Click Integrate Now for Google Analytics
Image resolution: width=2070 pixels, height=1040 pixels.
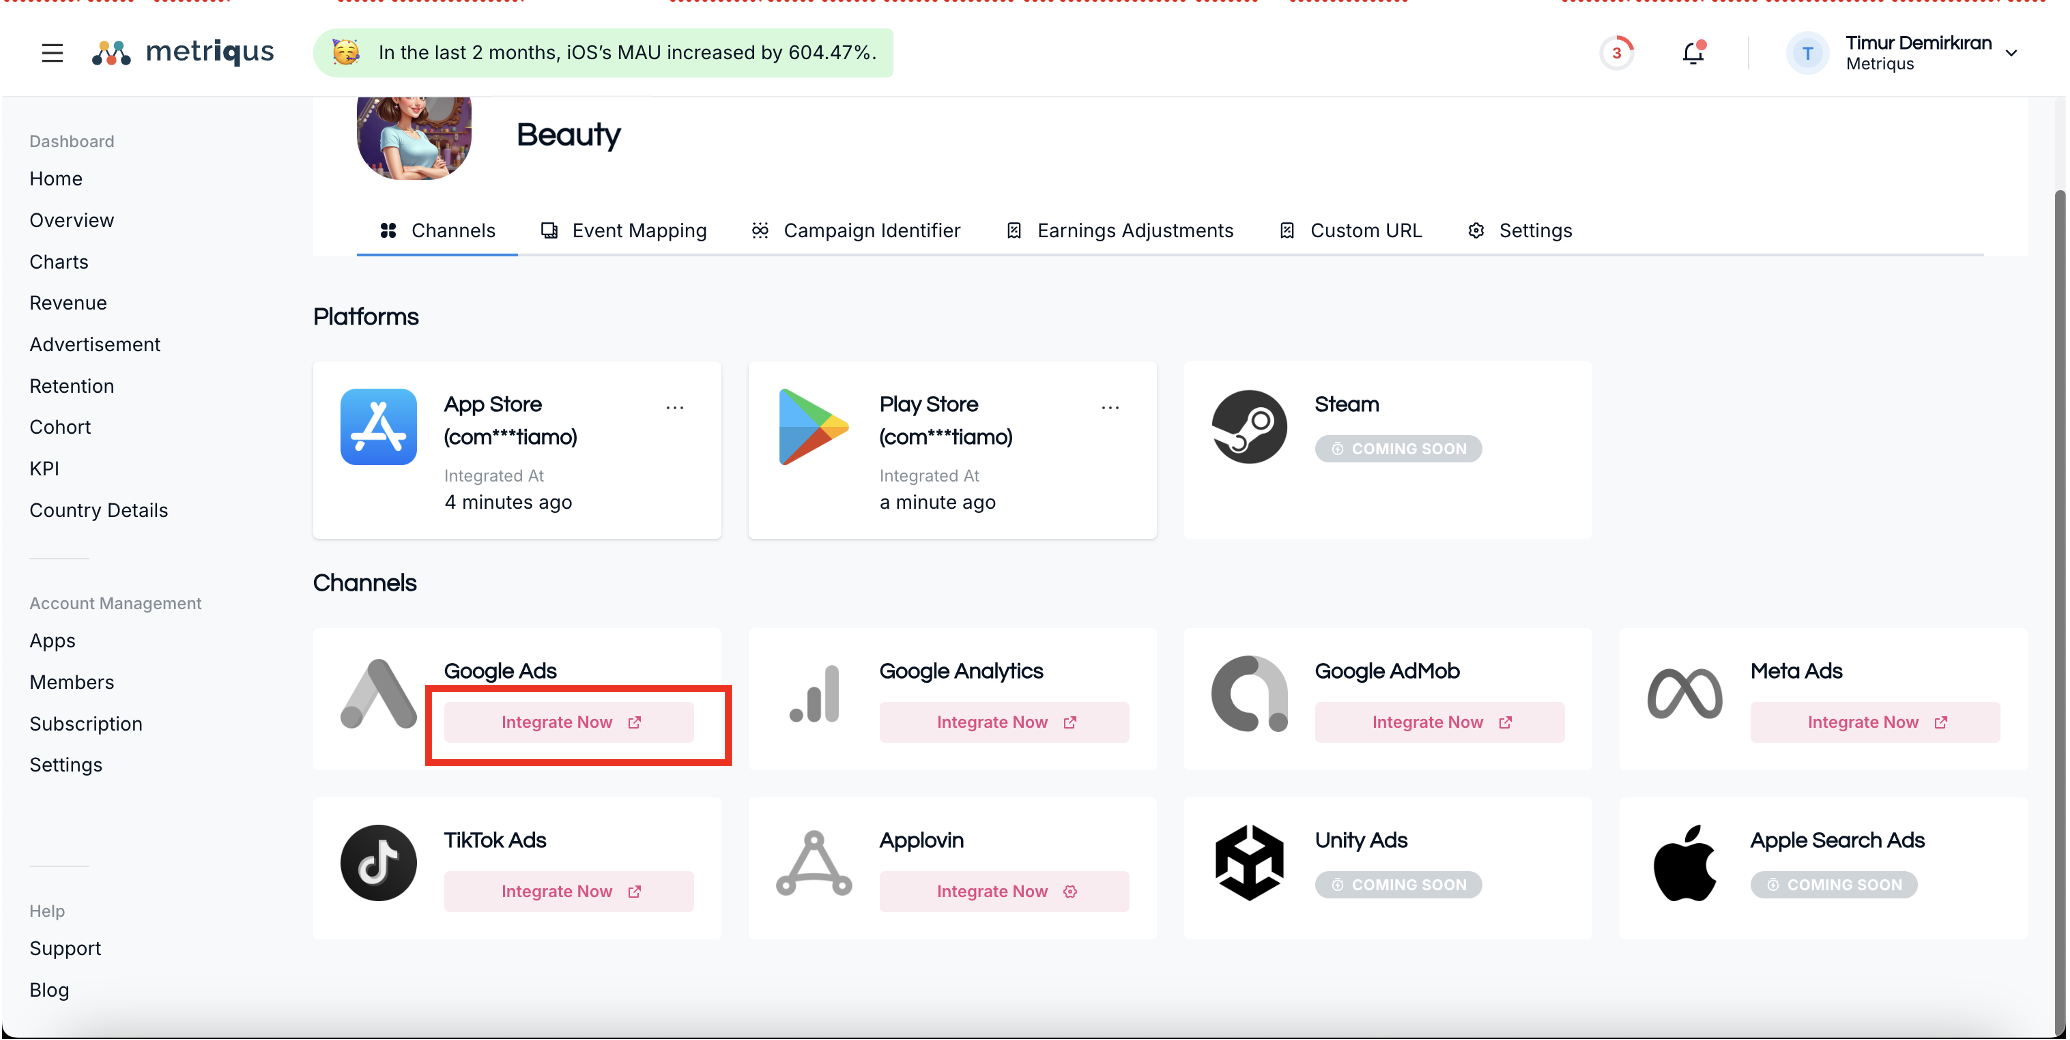pyautogui.click(x=1004, y=722)
